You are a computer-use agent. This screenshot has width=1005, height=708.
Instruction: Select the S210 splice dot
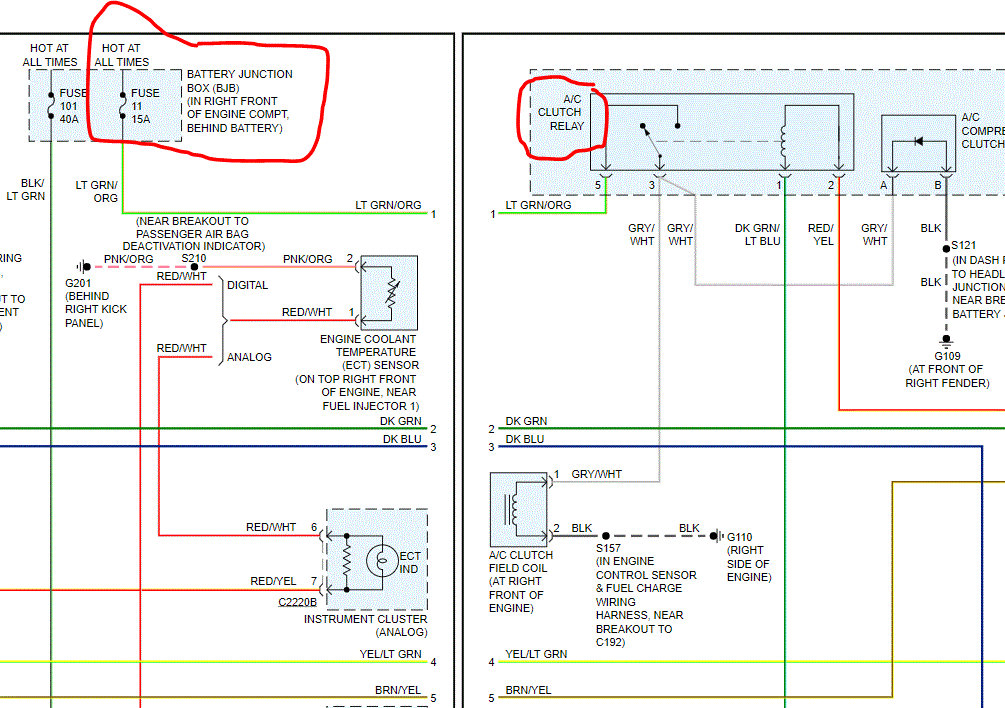tap(194, 267)
